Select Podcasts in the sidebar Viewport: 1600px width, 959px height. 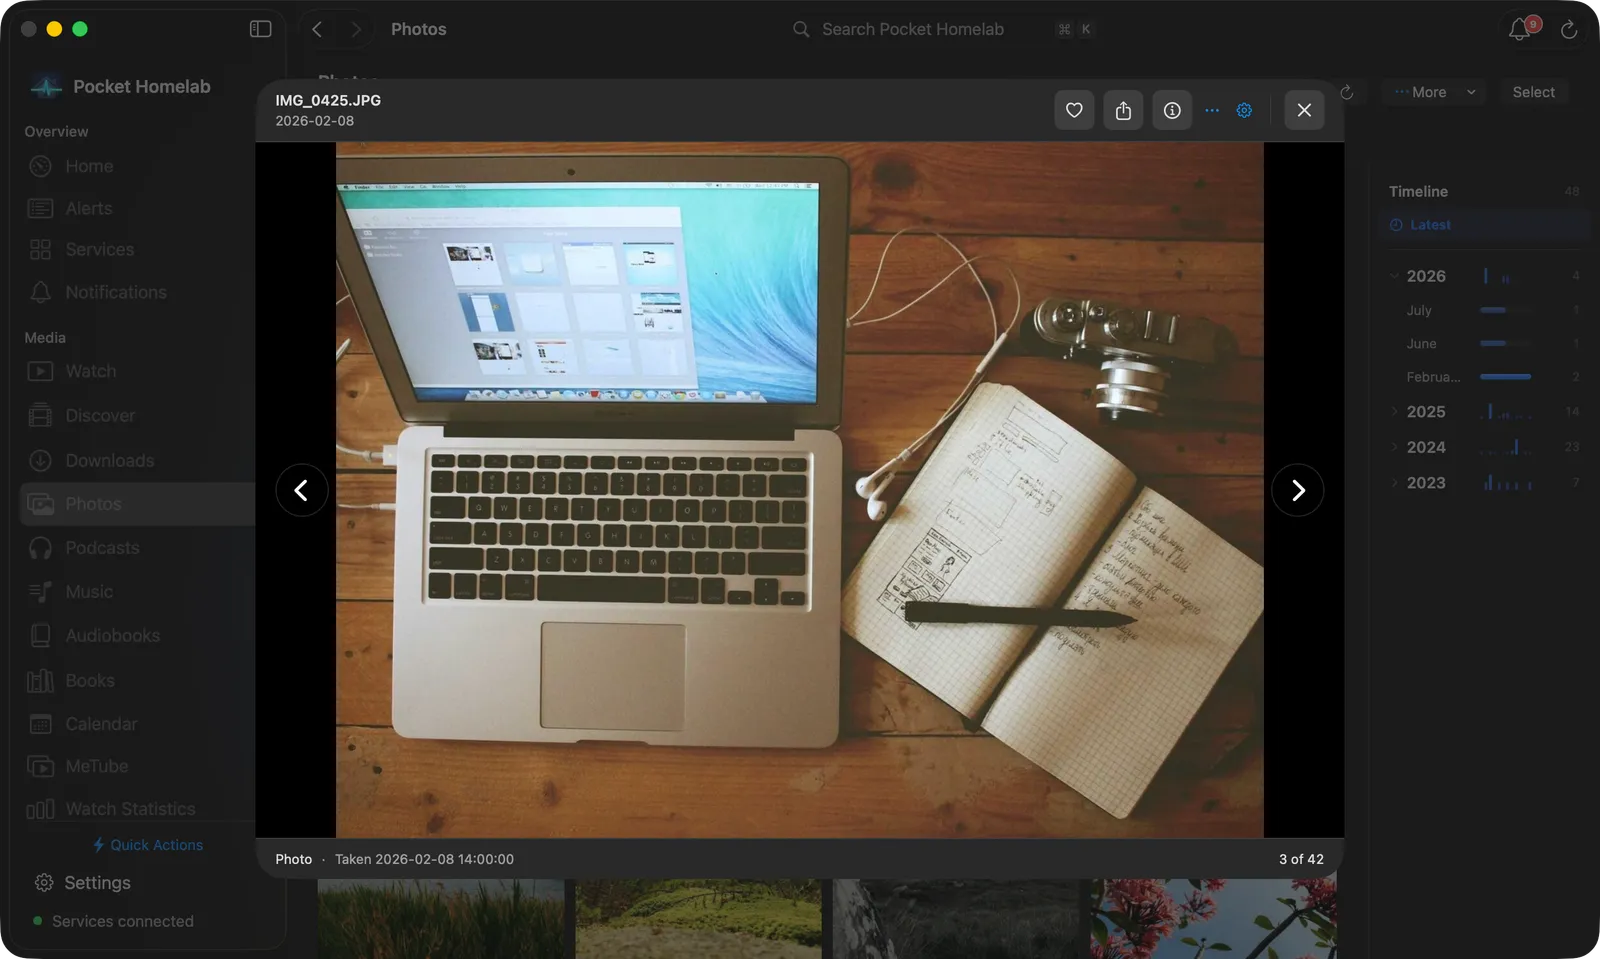138,548
